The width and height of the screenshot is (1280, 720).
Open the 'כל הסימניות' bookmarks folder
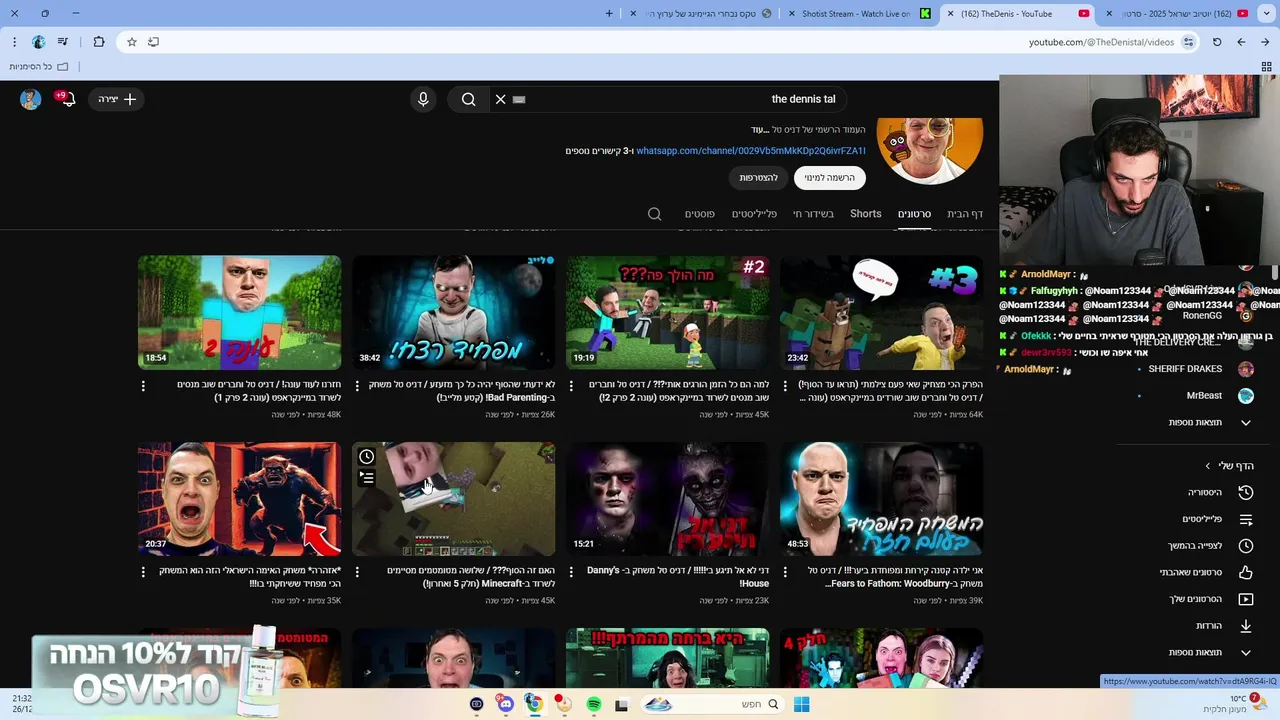[39, 67]
